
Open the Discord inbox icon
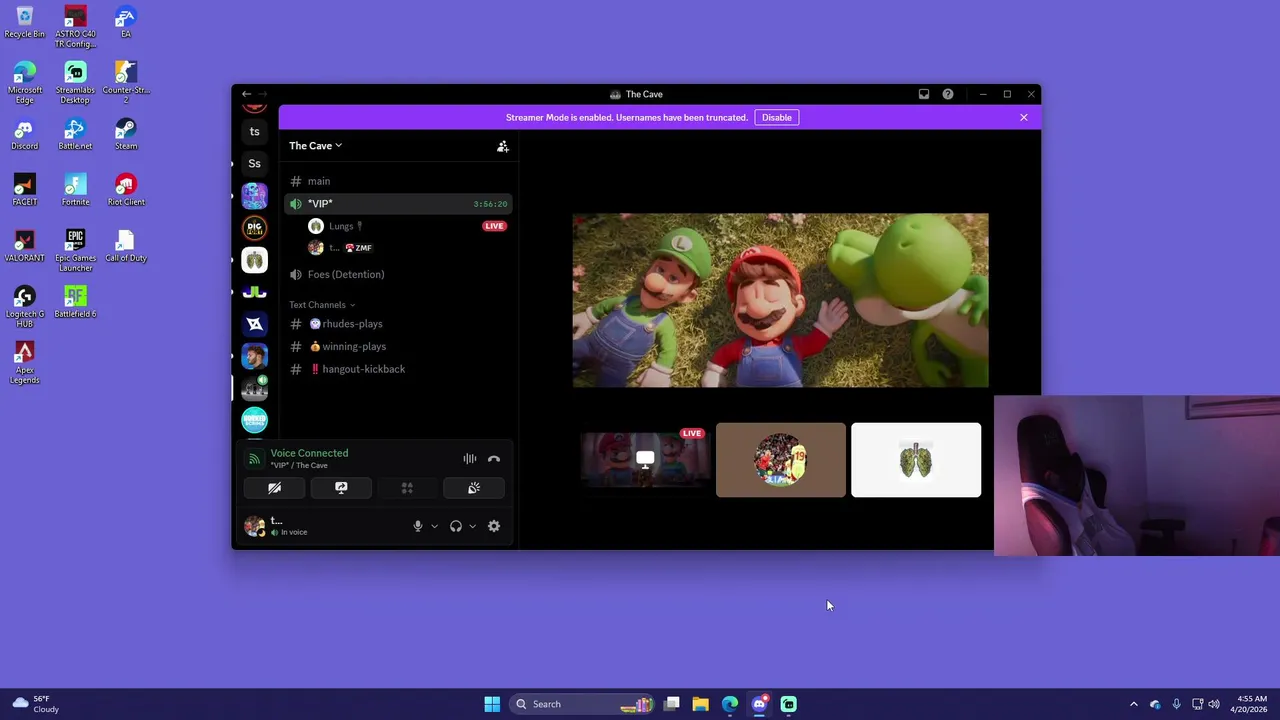[x=924, y=94]
